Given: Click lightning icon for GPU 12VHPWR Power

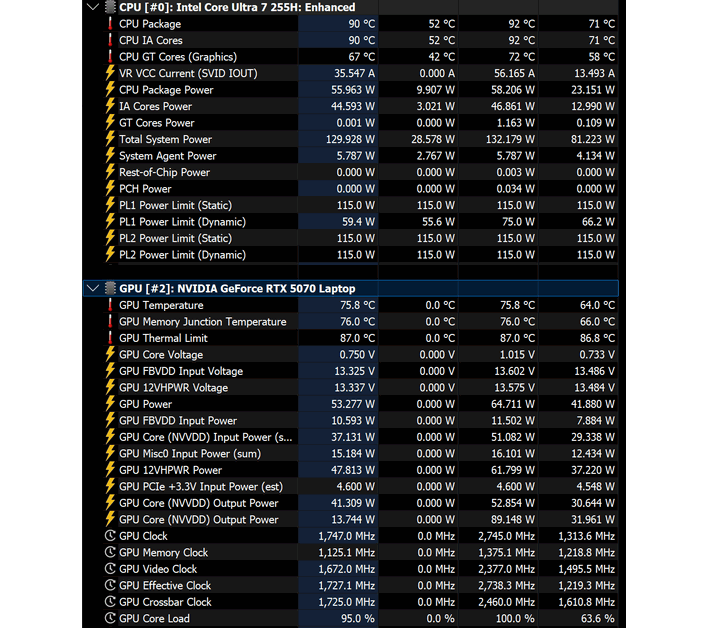Looking at the screenshot, I should click(110, 470).
